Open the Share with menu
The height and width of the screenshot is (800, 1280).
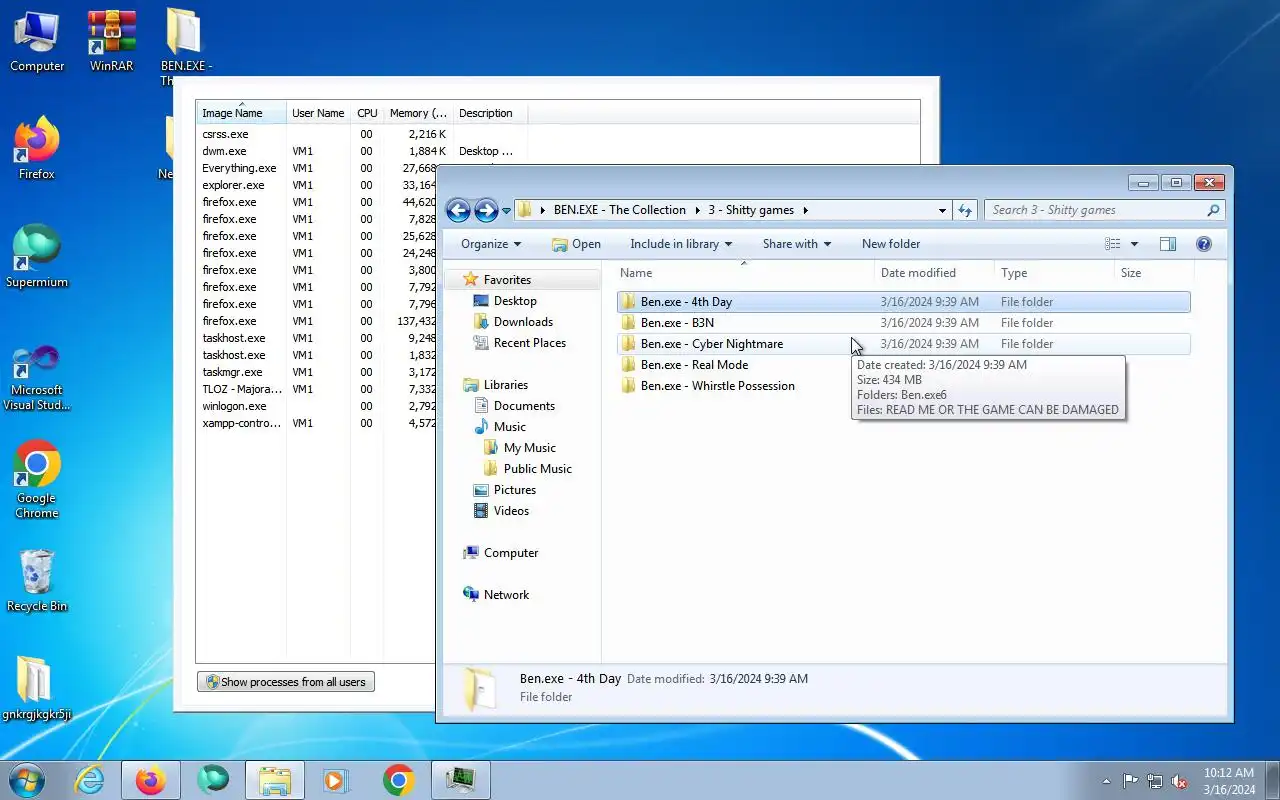(797, 244)
